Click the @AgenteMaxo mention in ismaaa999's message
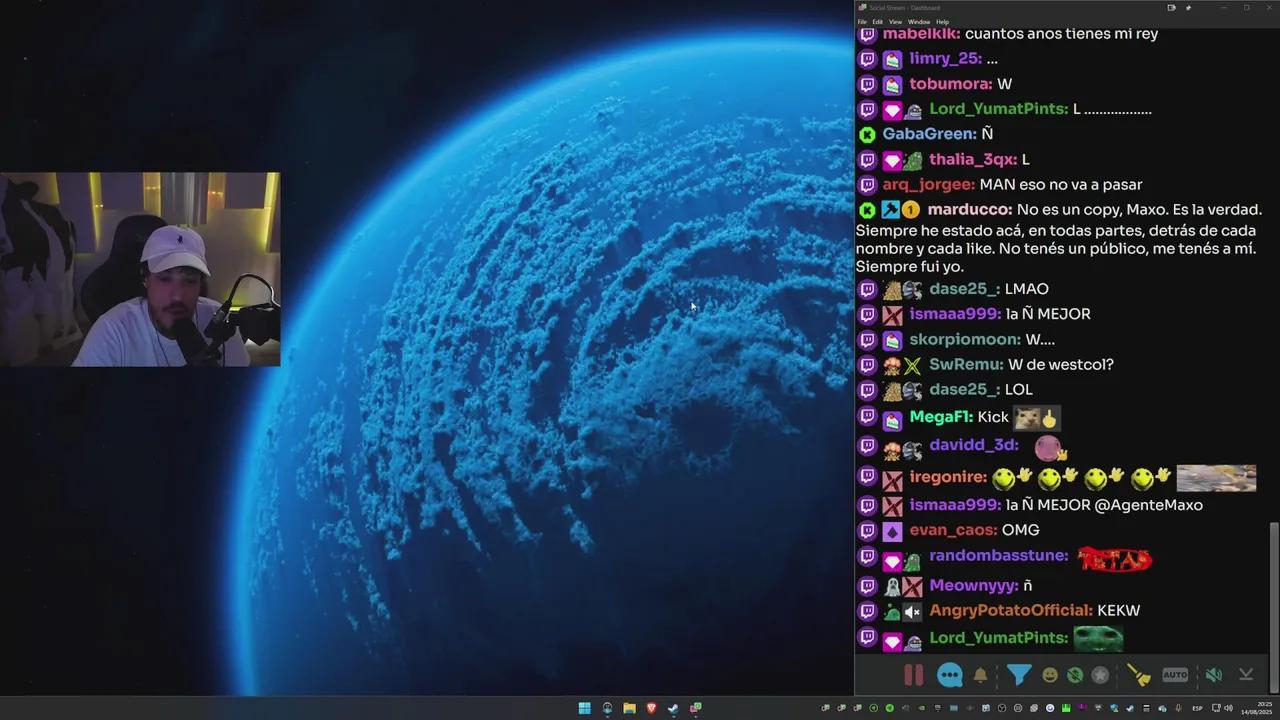The height and width of the screenshot is (720, 1280). point(1148,505)
